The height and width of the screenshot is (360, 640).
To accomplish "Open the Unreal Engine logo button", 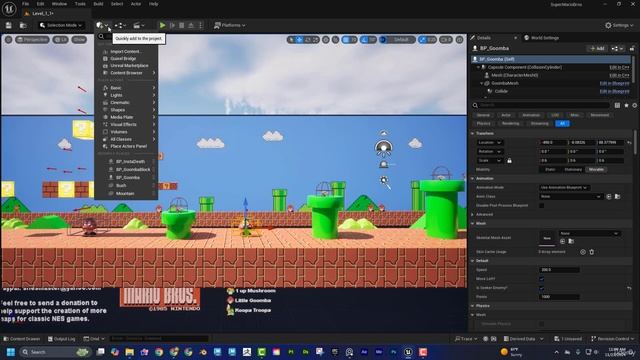I will tap(9, 8).
